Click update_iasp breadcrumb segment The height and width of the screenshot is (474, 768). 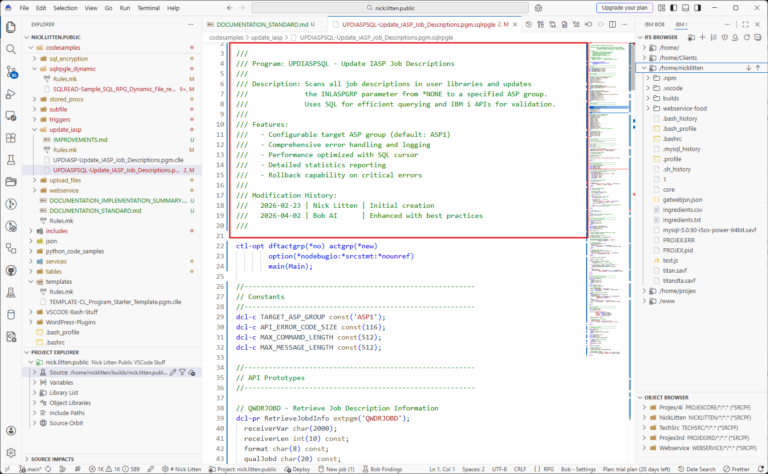[x=267, y=37]
